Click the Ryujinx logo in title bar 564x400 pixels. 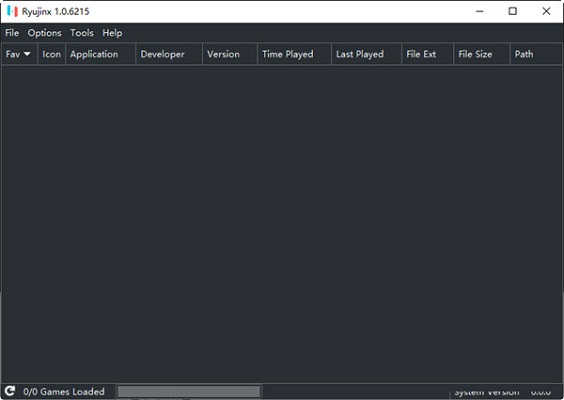12,12
